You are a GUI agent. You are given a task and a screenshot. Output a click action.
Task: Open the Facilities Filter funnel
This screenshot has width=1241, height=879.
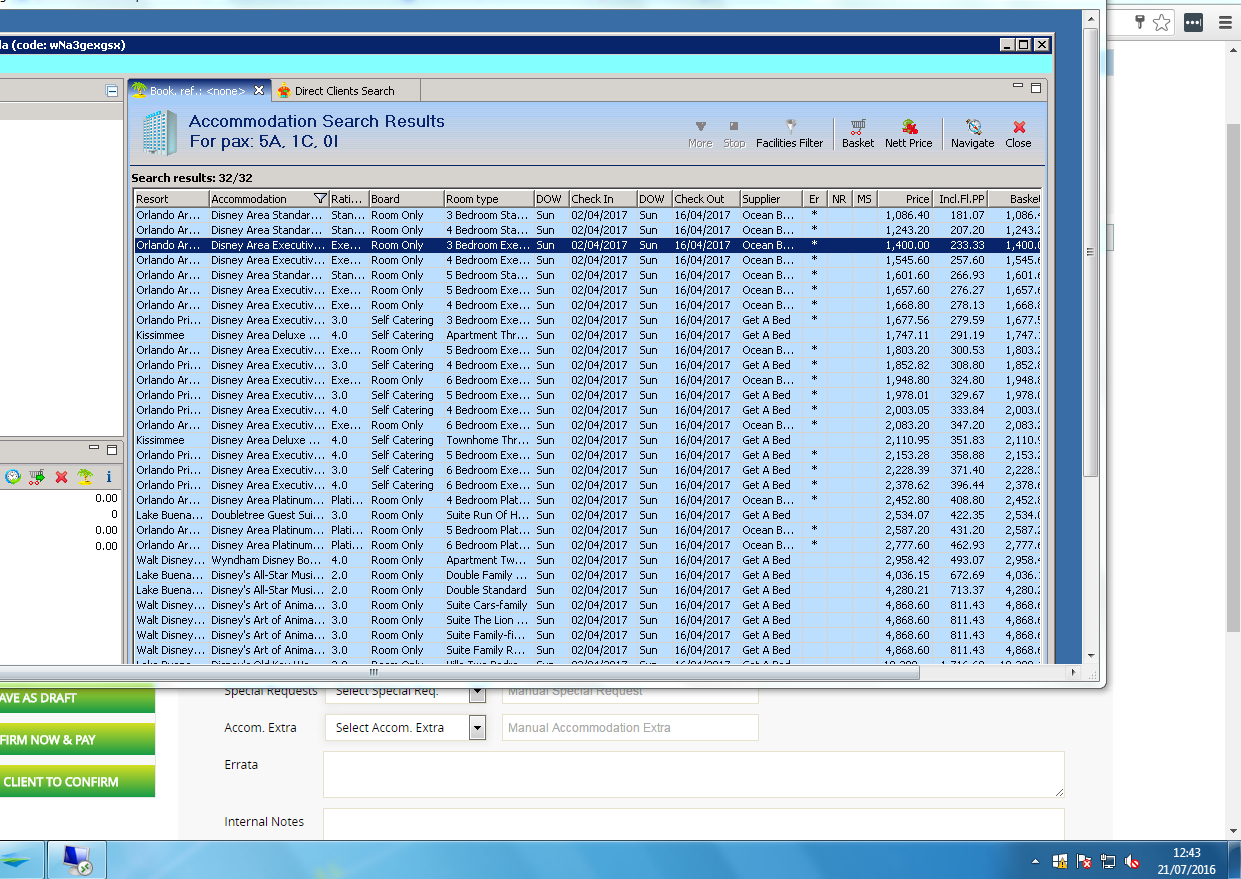(x=790, y=127)
